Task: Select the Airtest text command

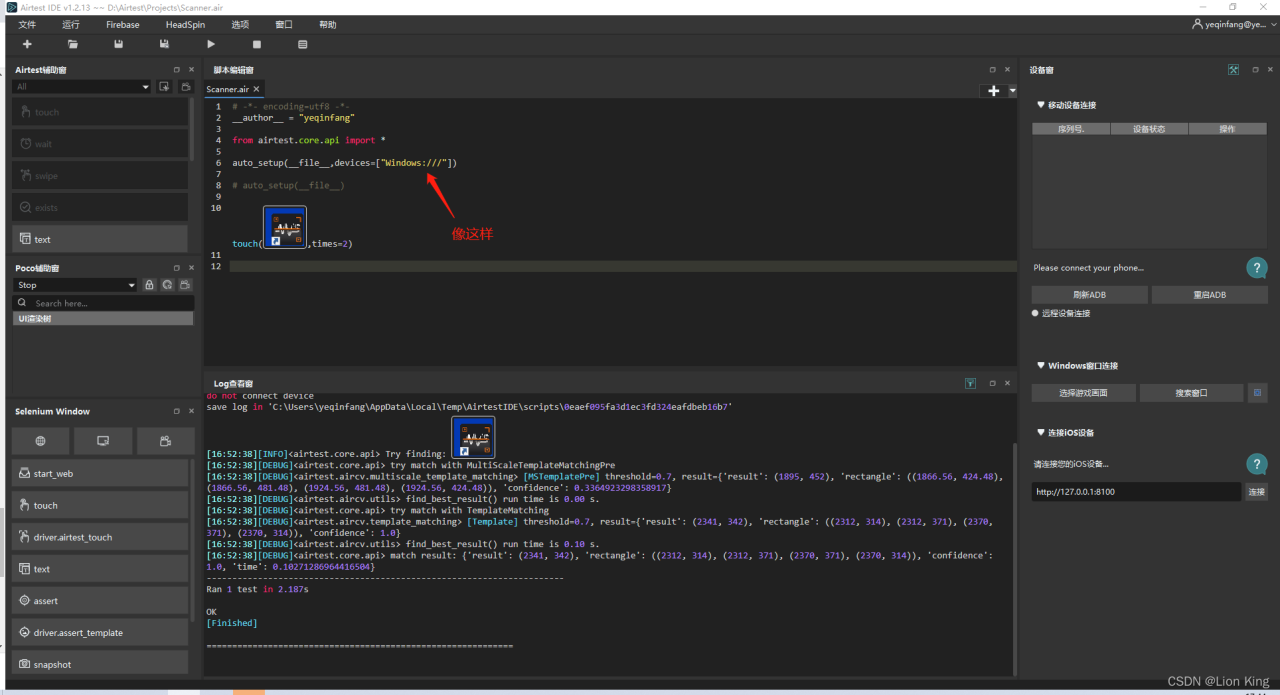Action: [x=100, y=239]
